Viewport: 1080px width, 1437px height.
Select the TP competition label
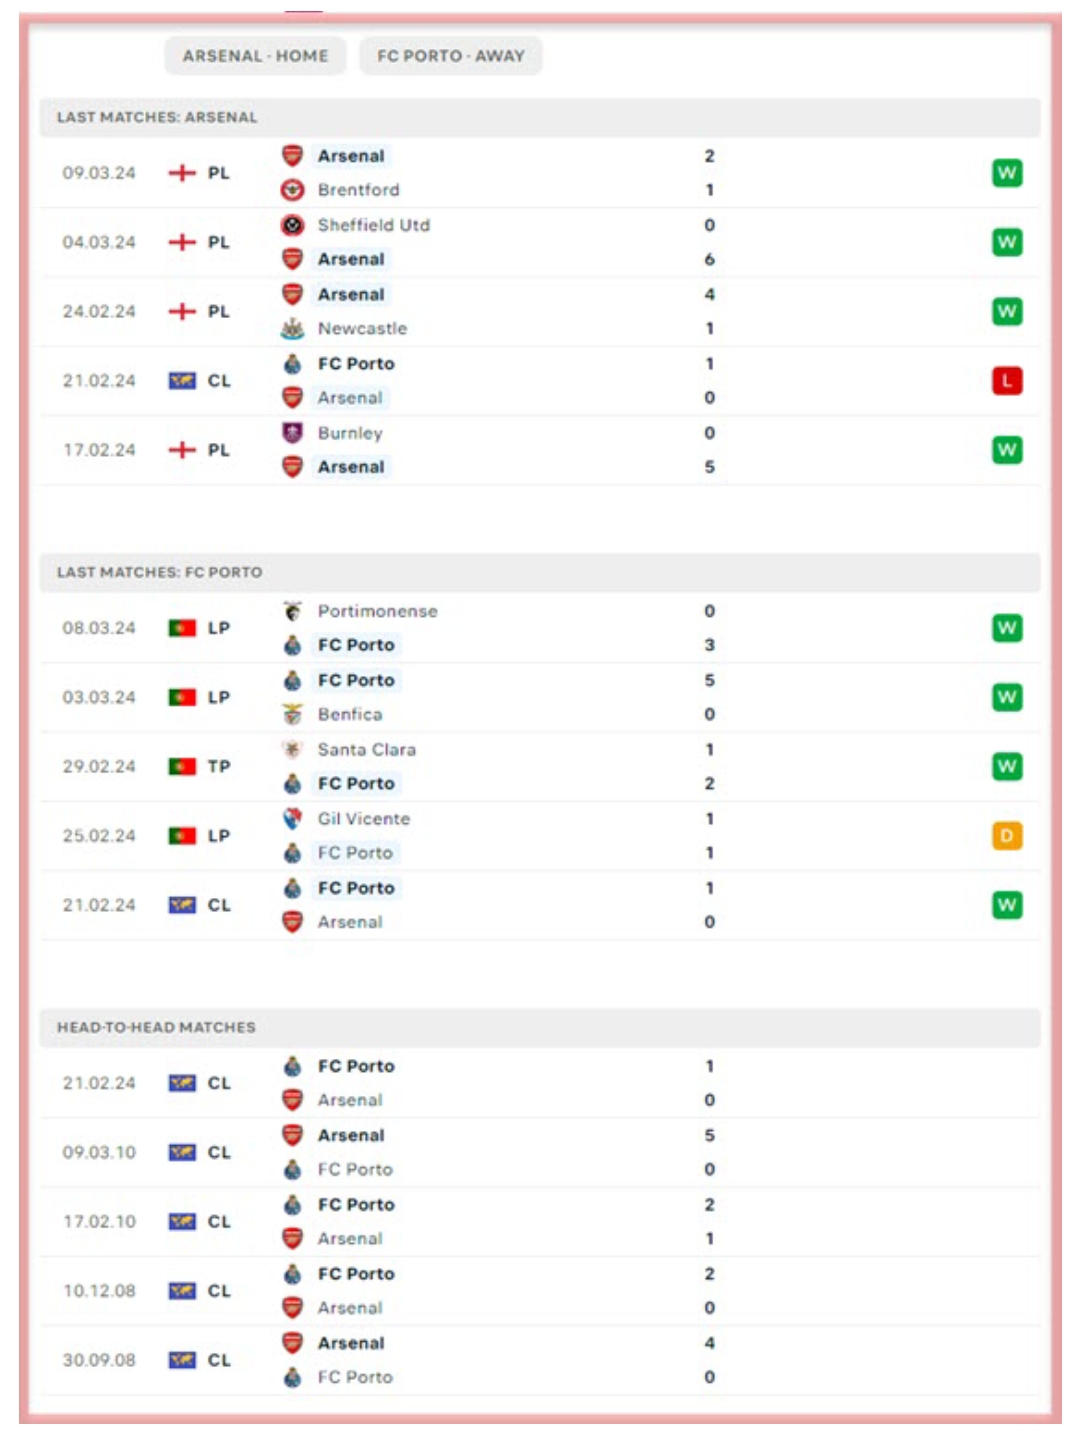tap(219, 767)
